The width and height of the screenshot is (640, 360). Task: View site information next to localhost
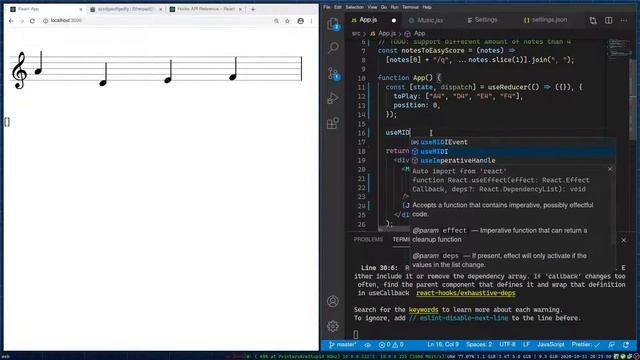pos(45,21)
